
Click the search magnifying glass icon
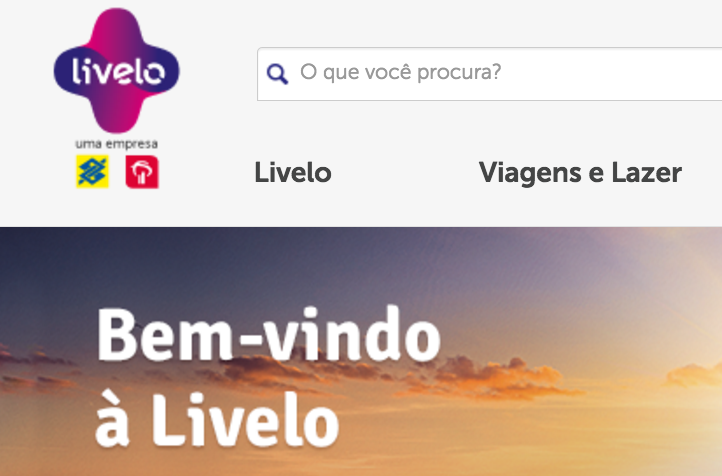[x=278, y=74]
